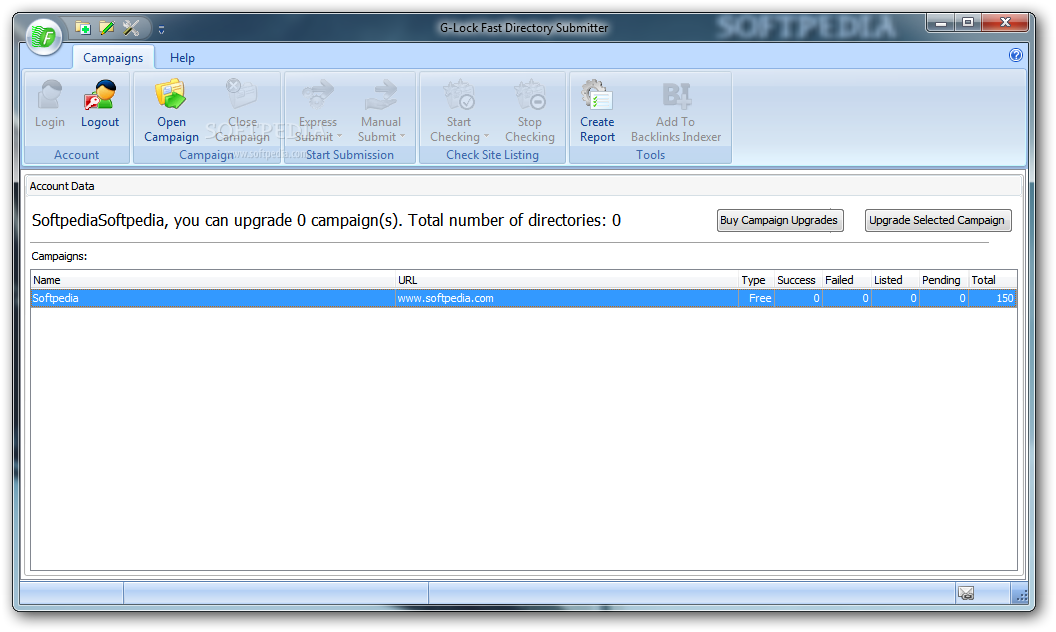Screen dimensions: 1056x632
Task: Expand the quick access toolbar customize arrow
Action: 162,30
